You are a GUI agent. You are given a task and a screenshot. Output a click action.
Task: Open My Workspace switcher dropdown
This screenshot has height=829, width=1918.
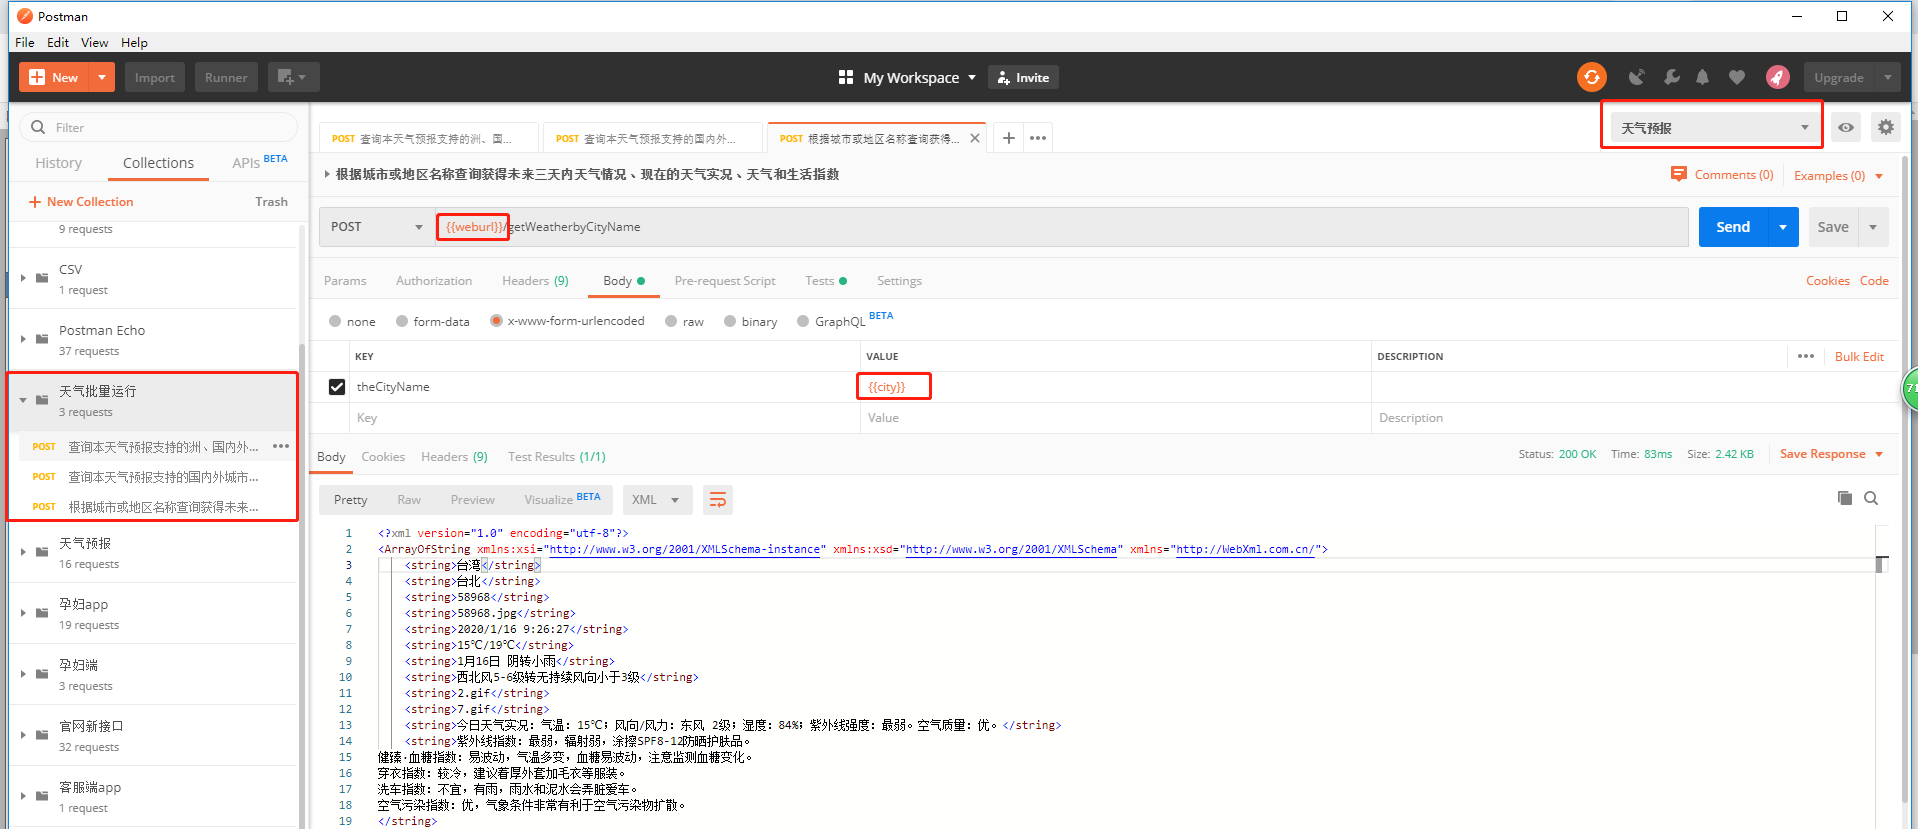click(972, 77)
